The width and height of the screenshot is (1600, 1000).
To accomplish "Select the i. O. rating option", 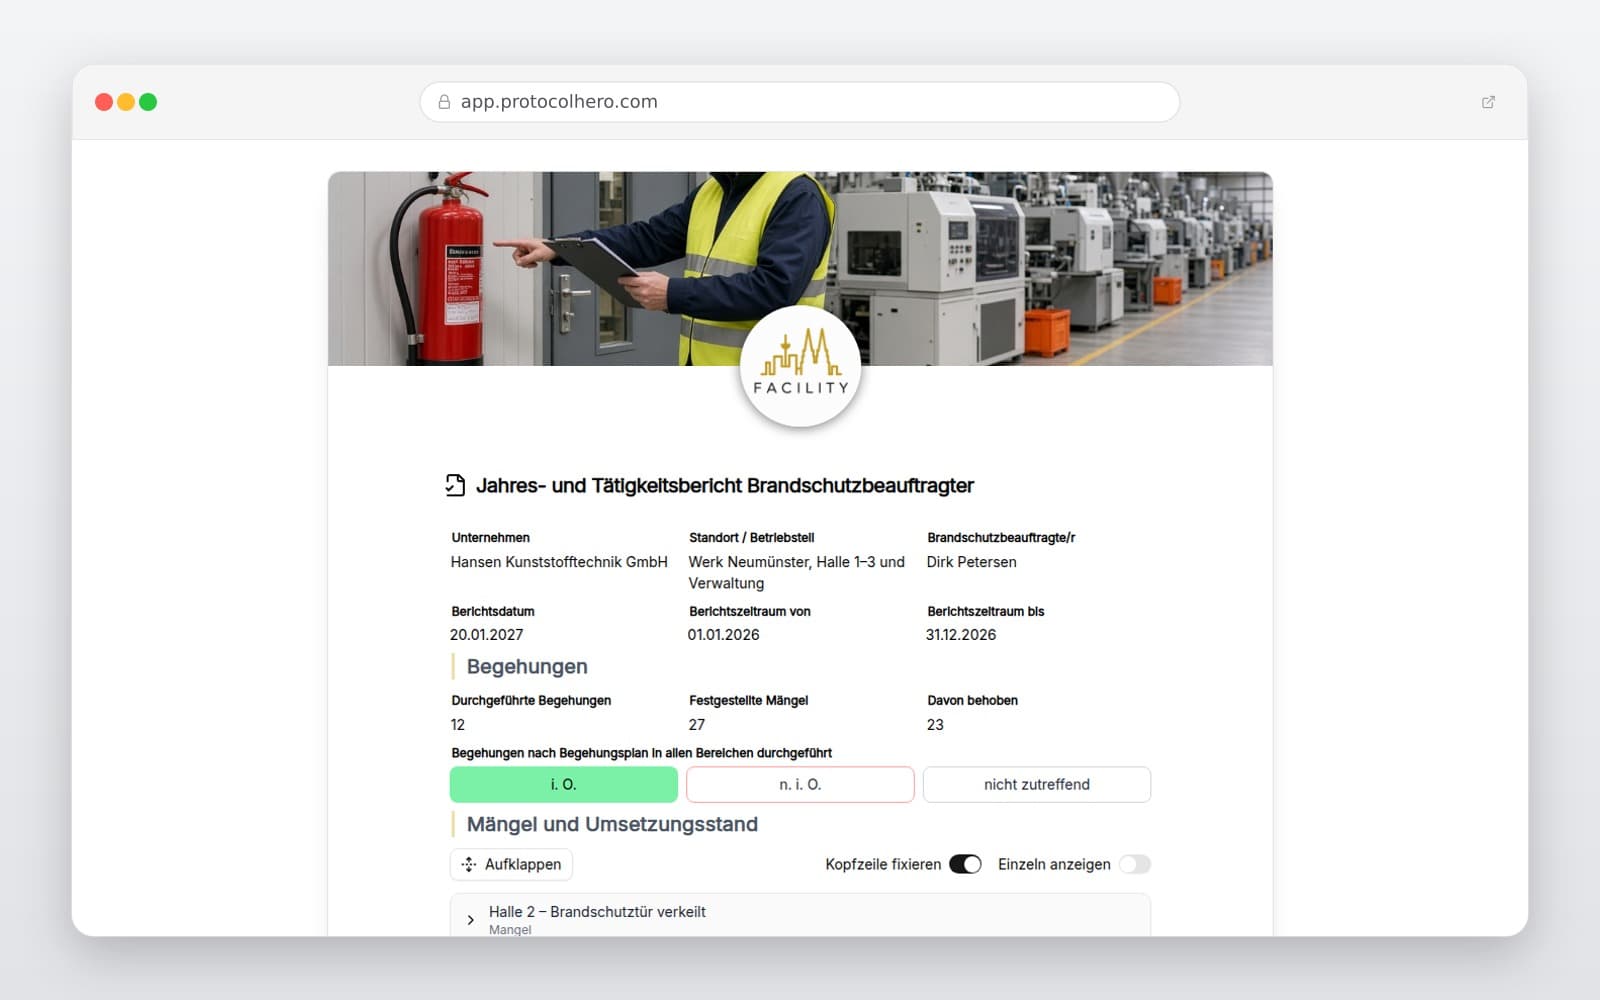I will [x=564, y=785].
